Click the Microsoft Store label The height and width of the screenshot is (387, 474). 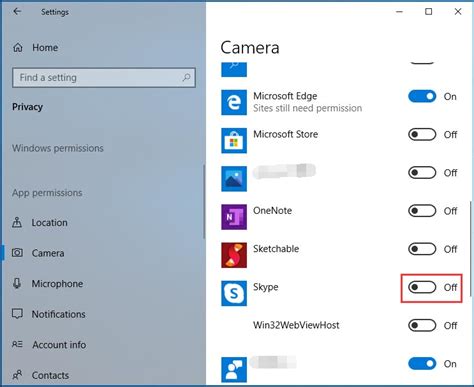tap(286, 134)
